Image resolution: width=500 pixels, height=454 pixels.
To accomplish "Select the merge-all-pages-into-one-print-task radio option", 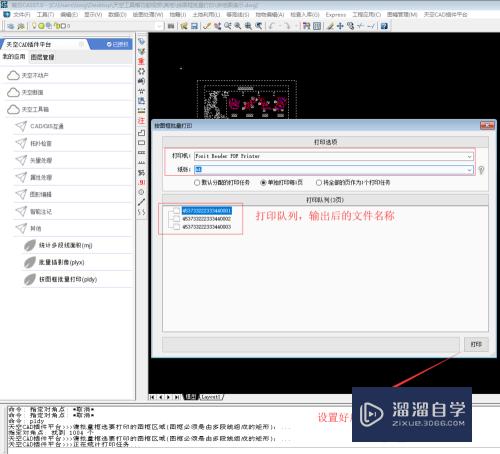I will point(319,183).
